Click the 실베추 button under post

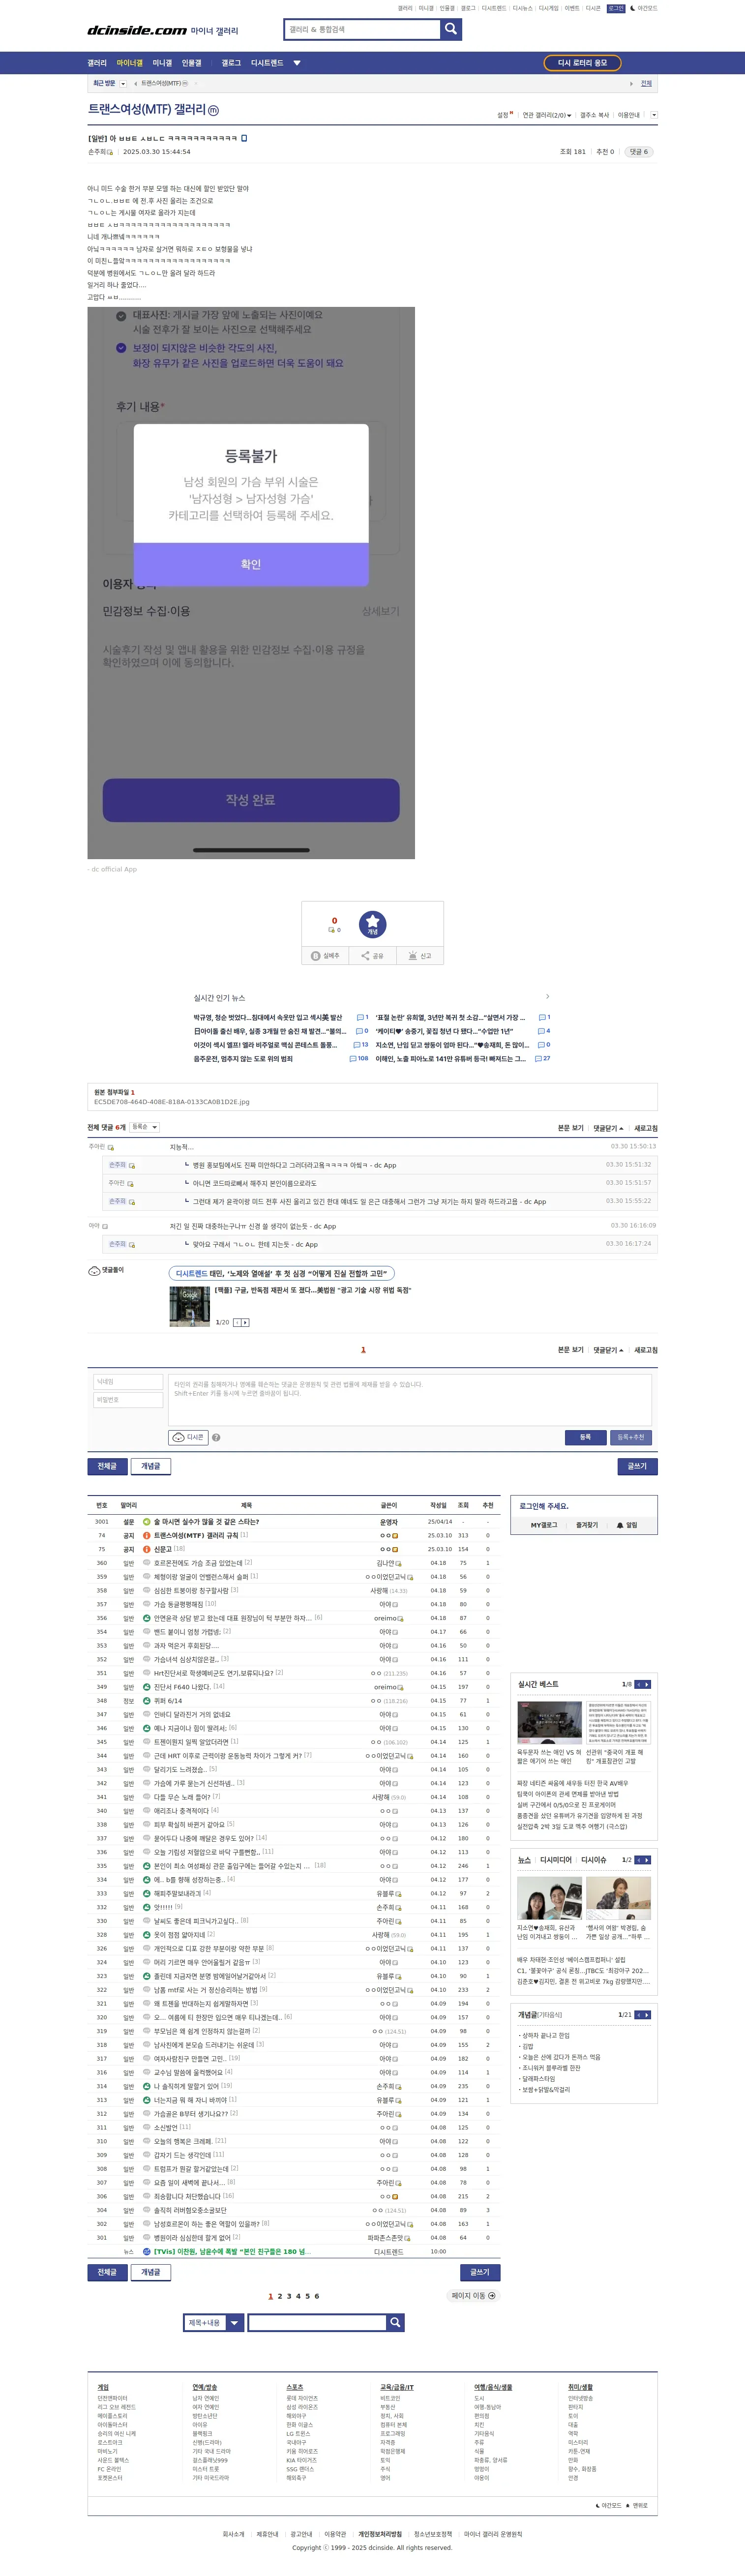(325, 956)
